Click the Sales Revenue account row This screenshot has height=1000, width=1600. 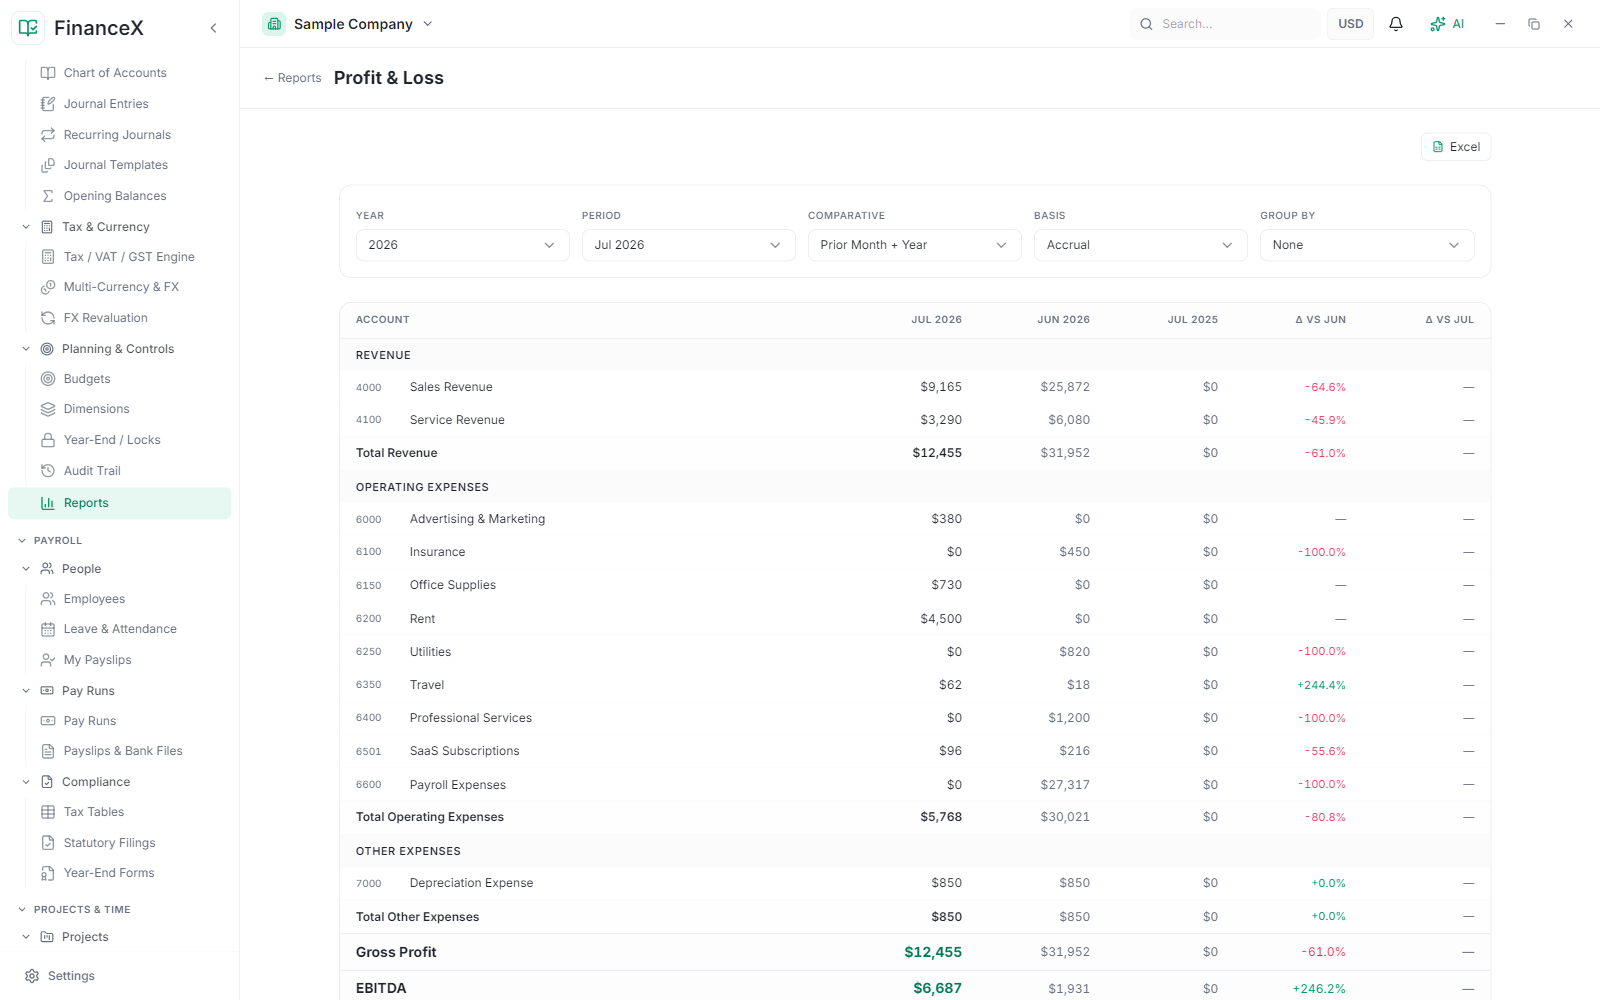(915, 387)
